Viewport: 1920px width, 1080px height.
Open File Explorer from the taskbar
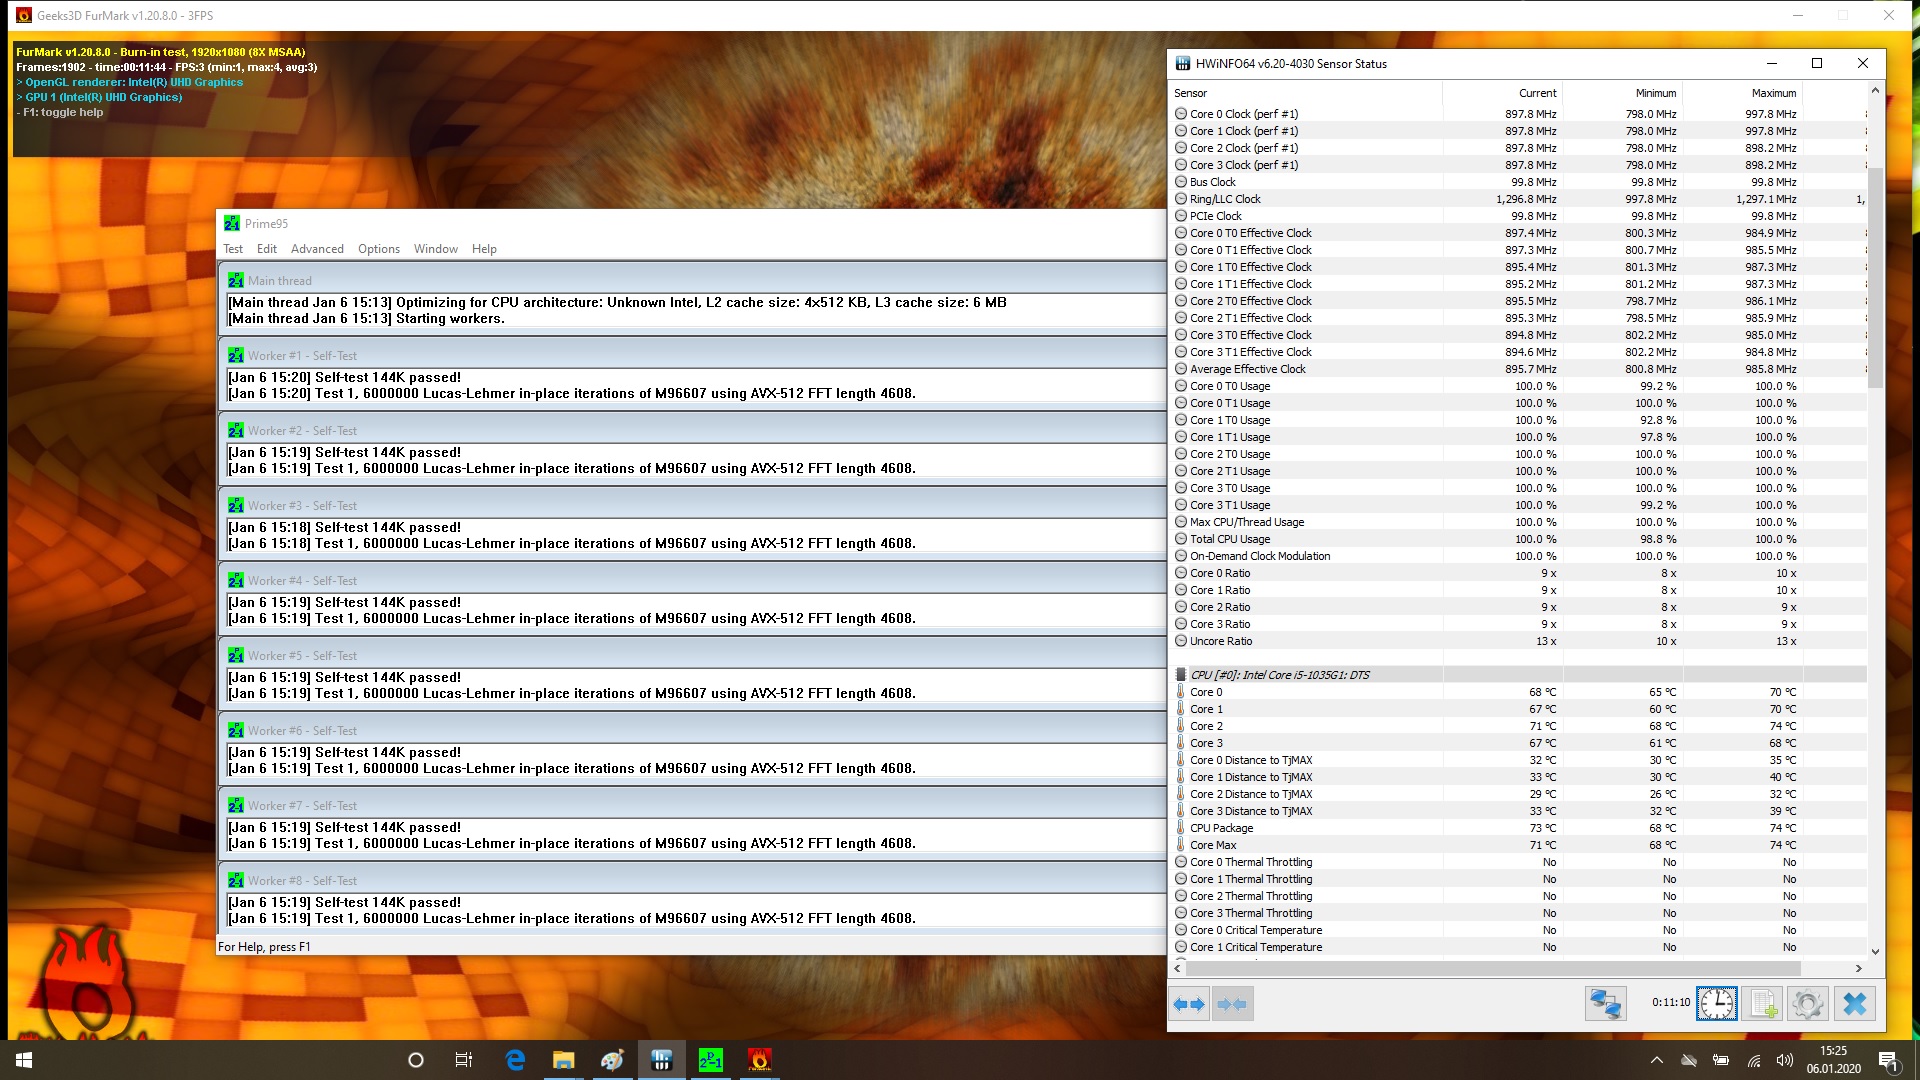click(x=564, y=1060)
